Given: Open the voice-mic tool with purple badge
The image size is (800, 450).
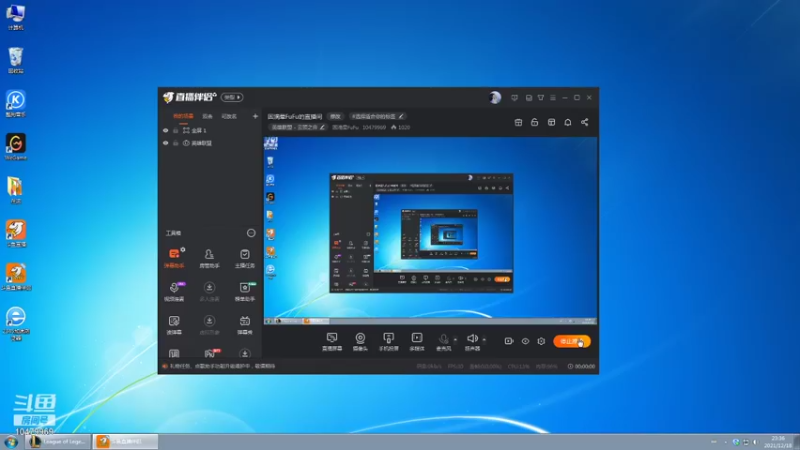Looking at the screenshot, I should tap(174, 291).
